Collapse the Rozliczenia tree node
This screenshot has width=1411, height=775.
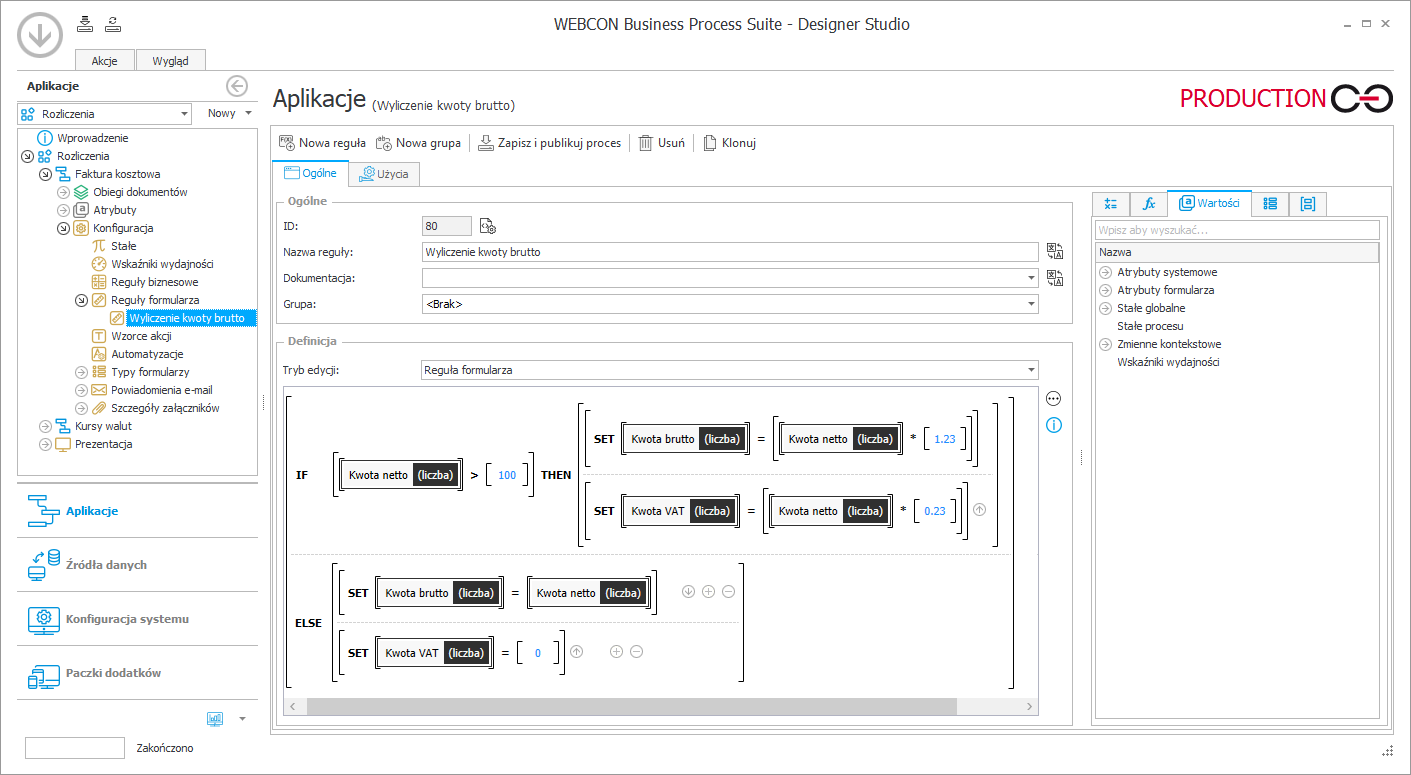click(x=26, y=156)
